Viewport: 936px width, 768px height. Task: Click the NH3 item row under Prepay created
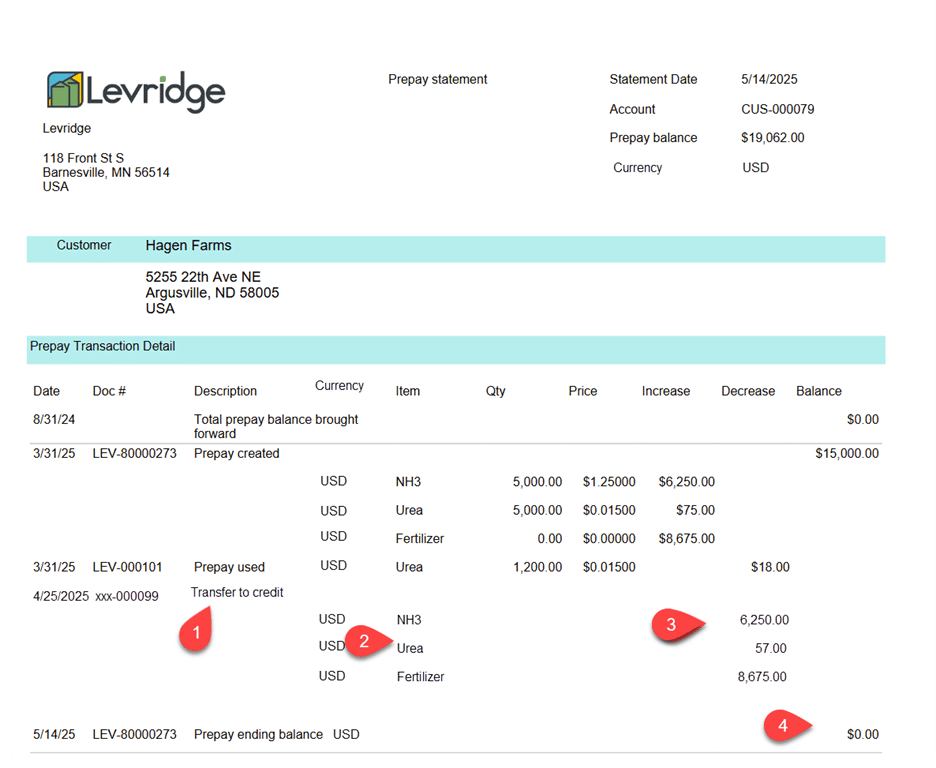point(408,481)
